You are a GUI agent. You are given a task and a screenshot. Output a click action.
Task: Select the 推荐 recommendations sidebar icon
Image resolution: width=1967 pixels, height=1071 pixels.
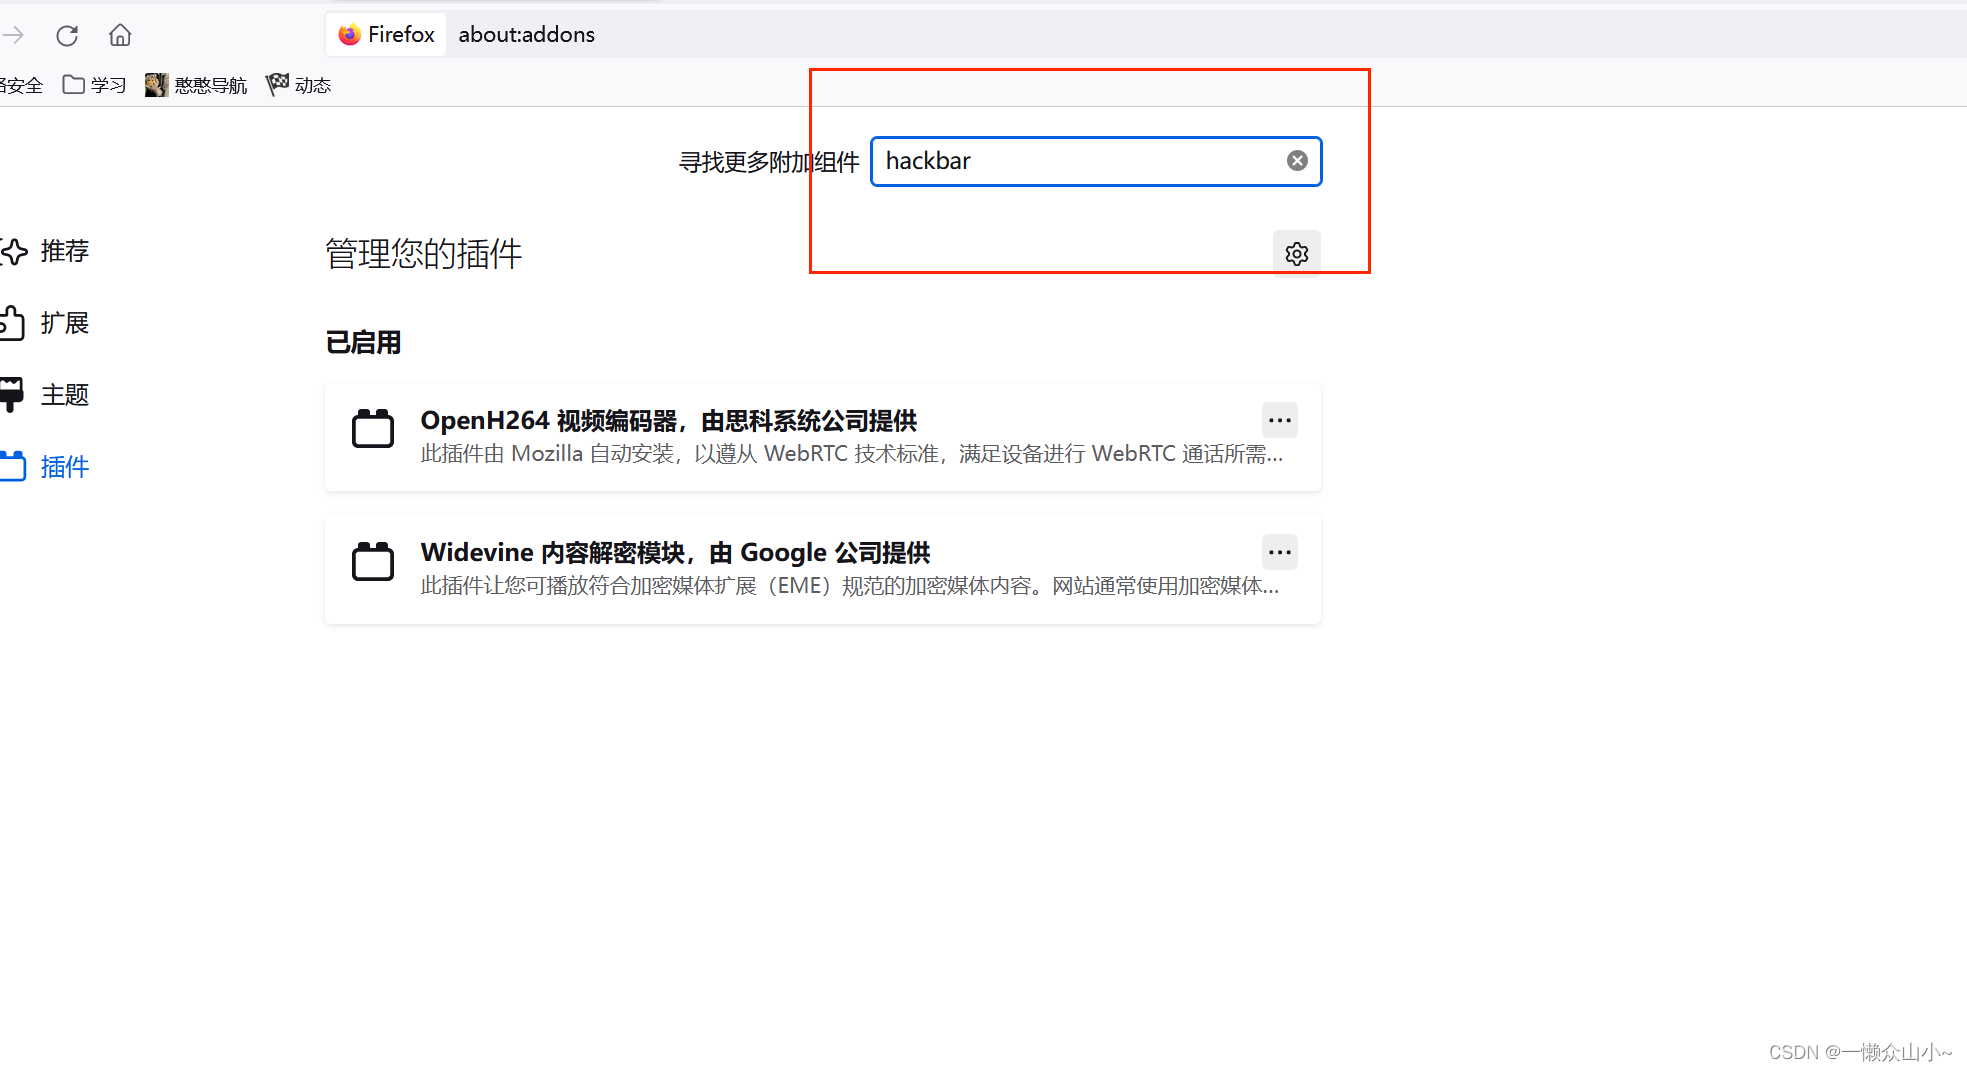tap(15, 251)
